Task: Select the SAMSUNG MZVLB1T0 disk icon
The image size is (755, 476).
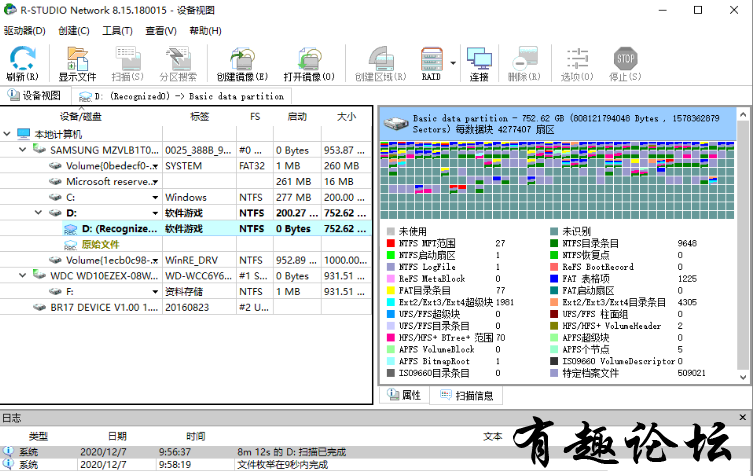Action: tap(39, 149)
